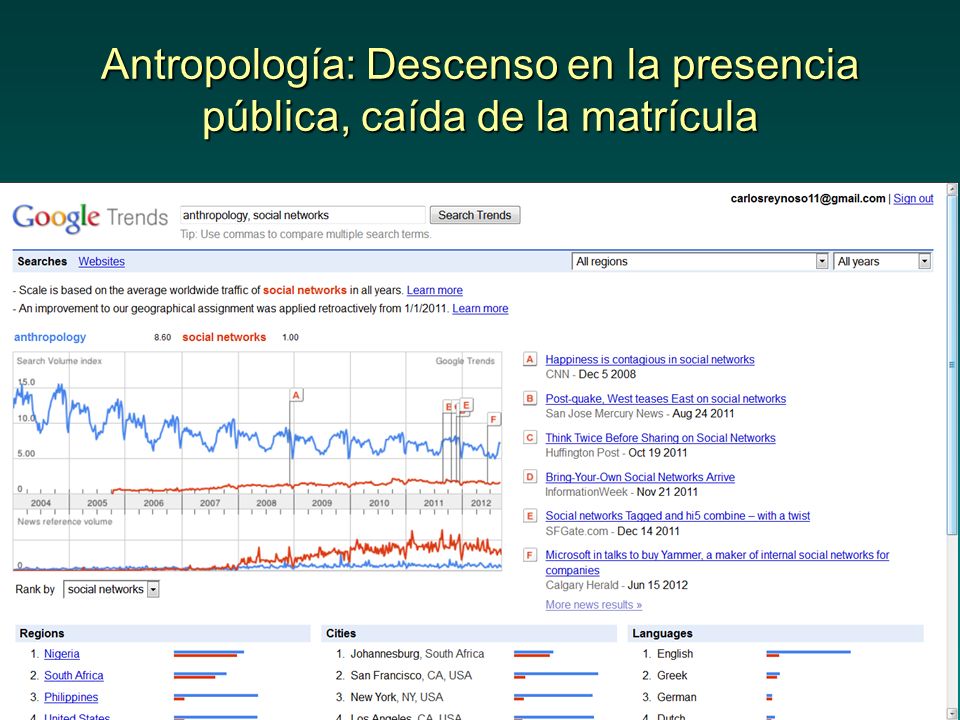This screenshot has height=720, width=960.
Task: Click the A icon beside the CNN headline
Action: click(x=530, y=359)
